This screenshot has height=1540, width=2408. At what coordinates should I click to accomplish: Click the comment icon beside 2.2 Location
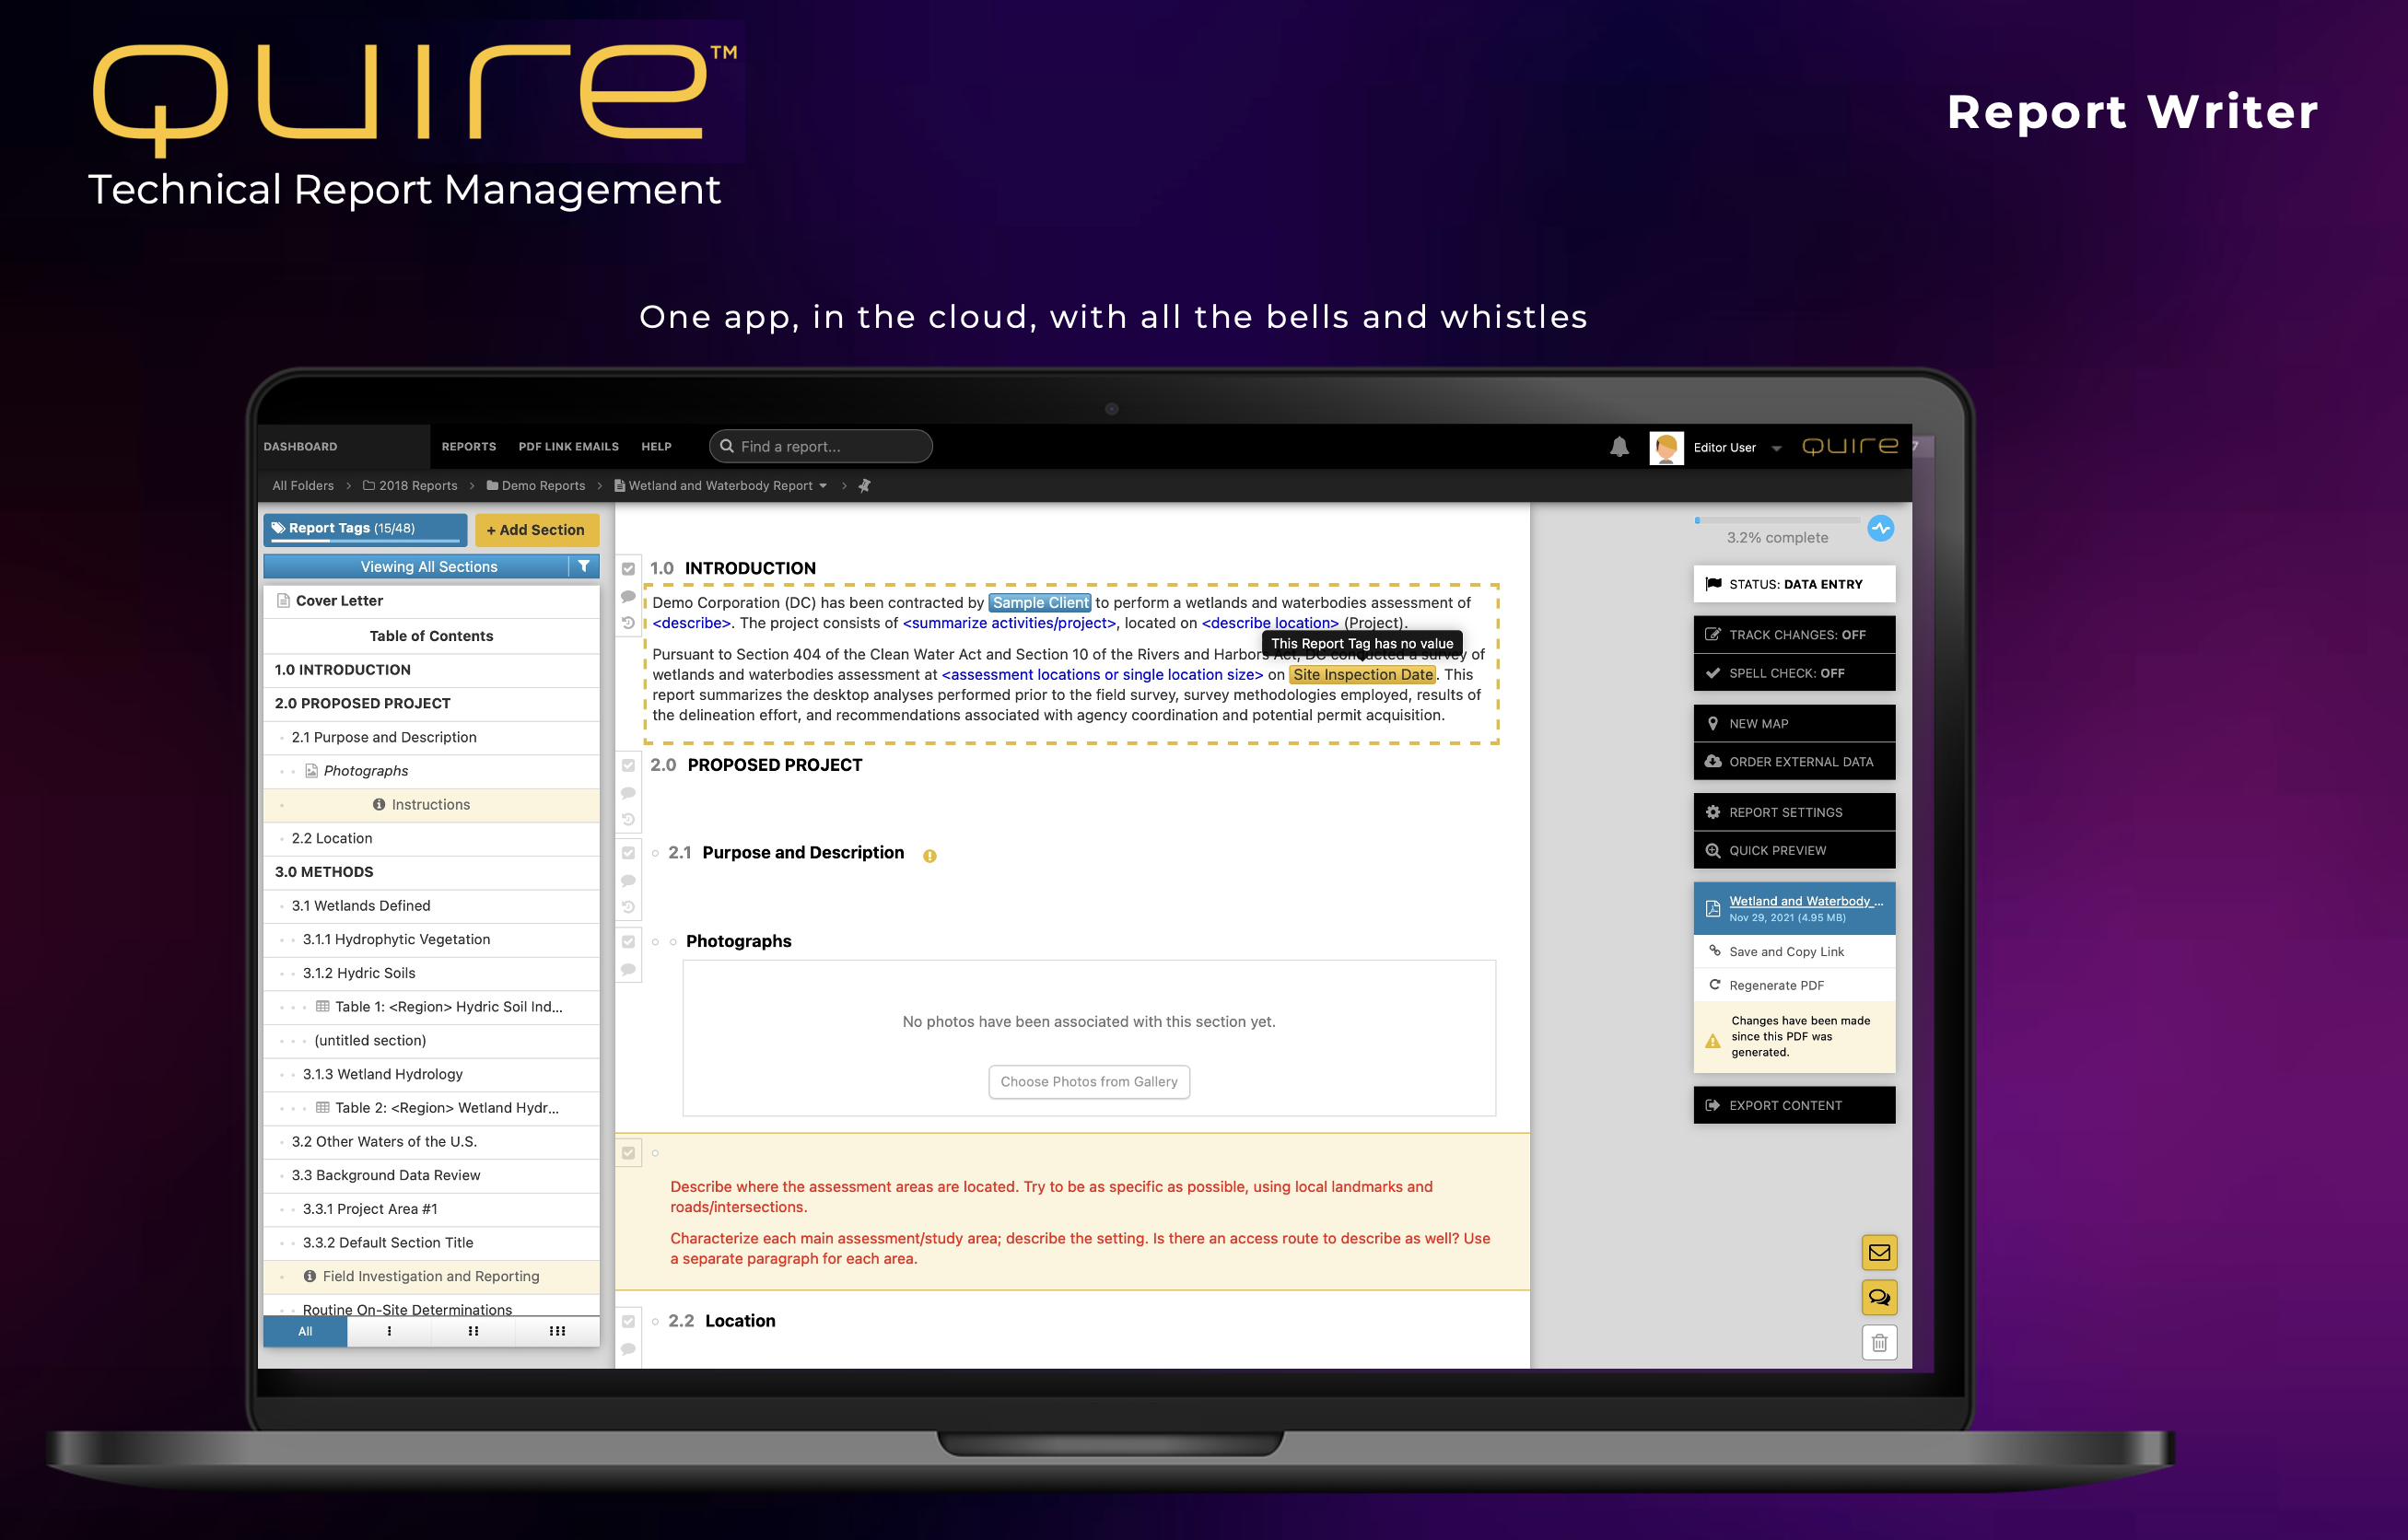click(628, 1349)
